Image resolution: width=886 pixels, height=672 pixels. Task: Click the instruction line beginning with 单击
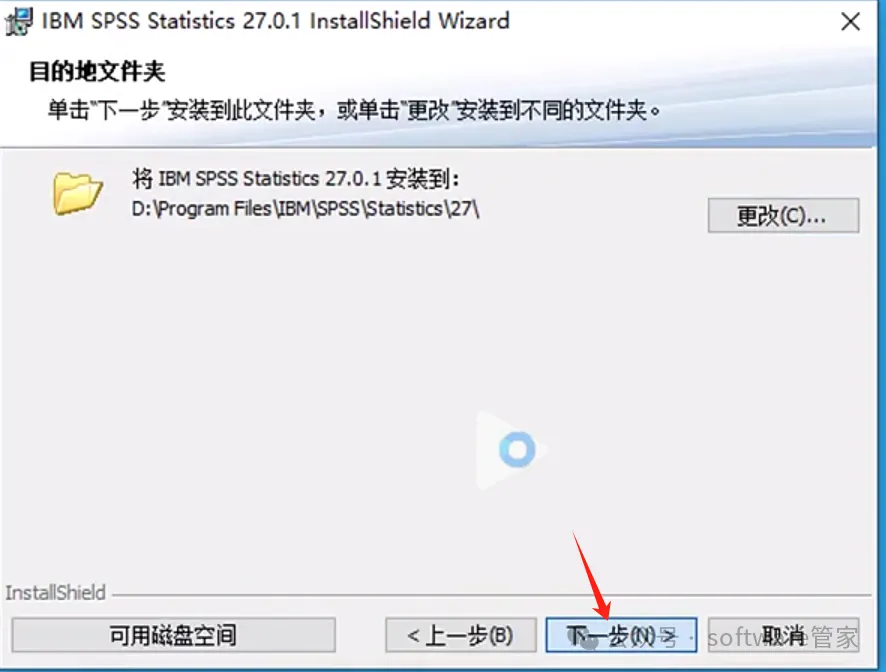point(354,110)
